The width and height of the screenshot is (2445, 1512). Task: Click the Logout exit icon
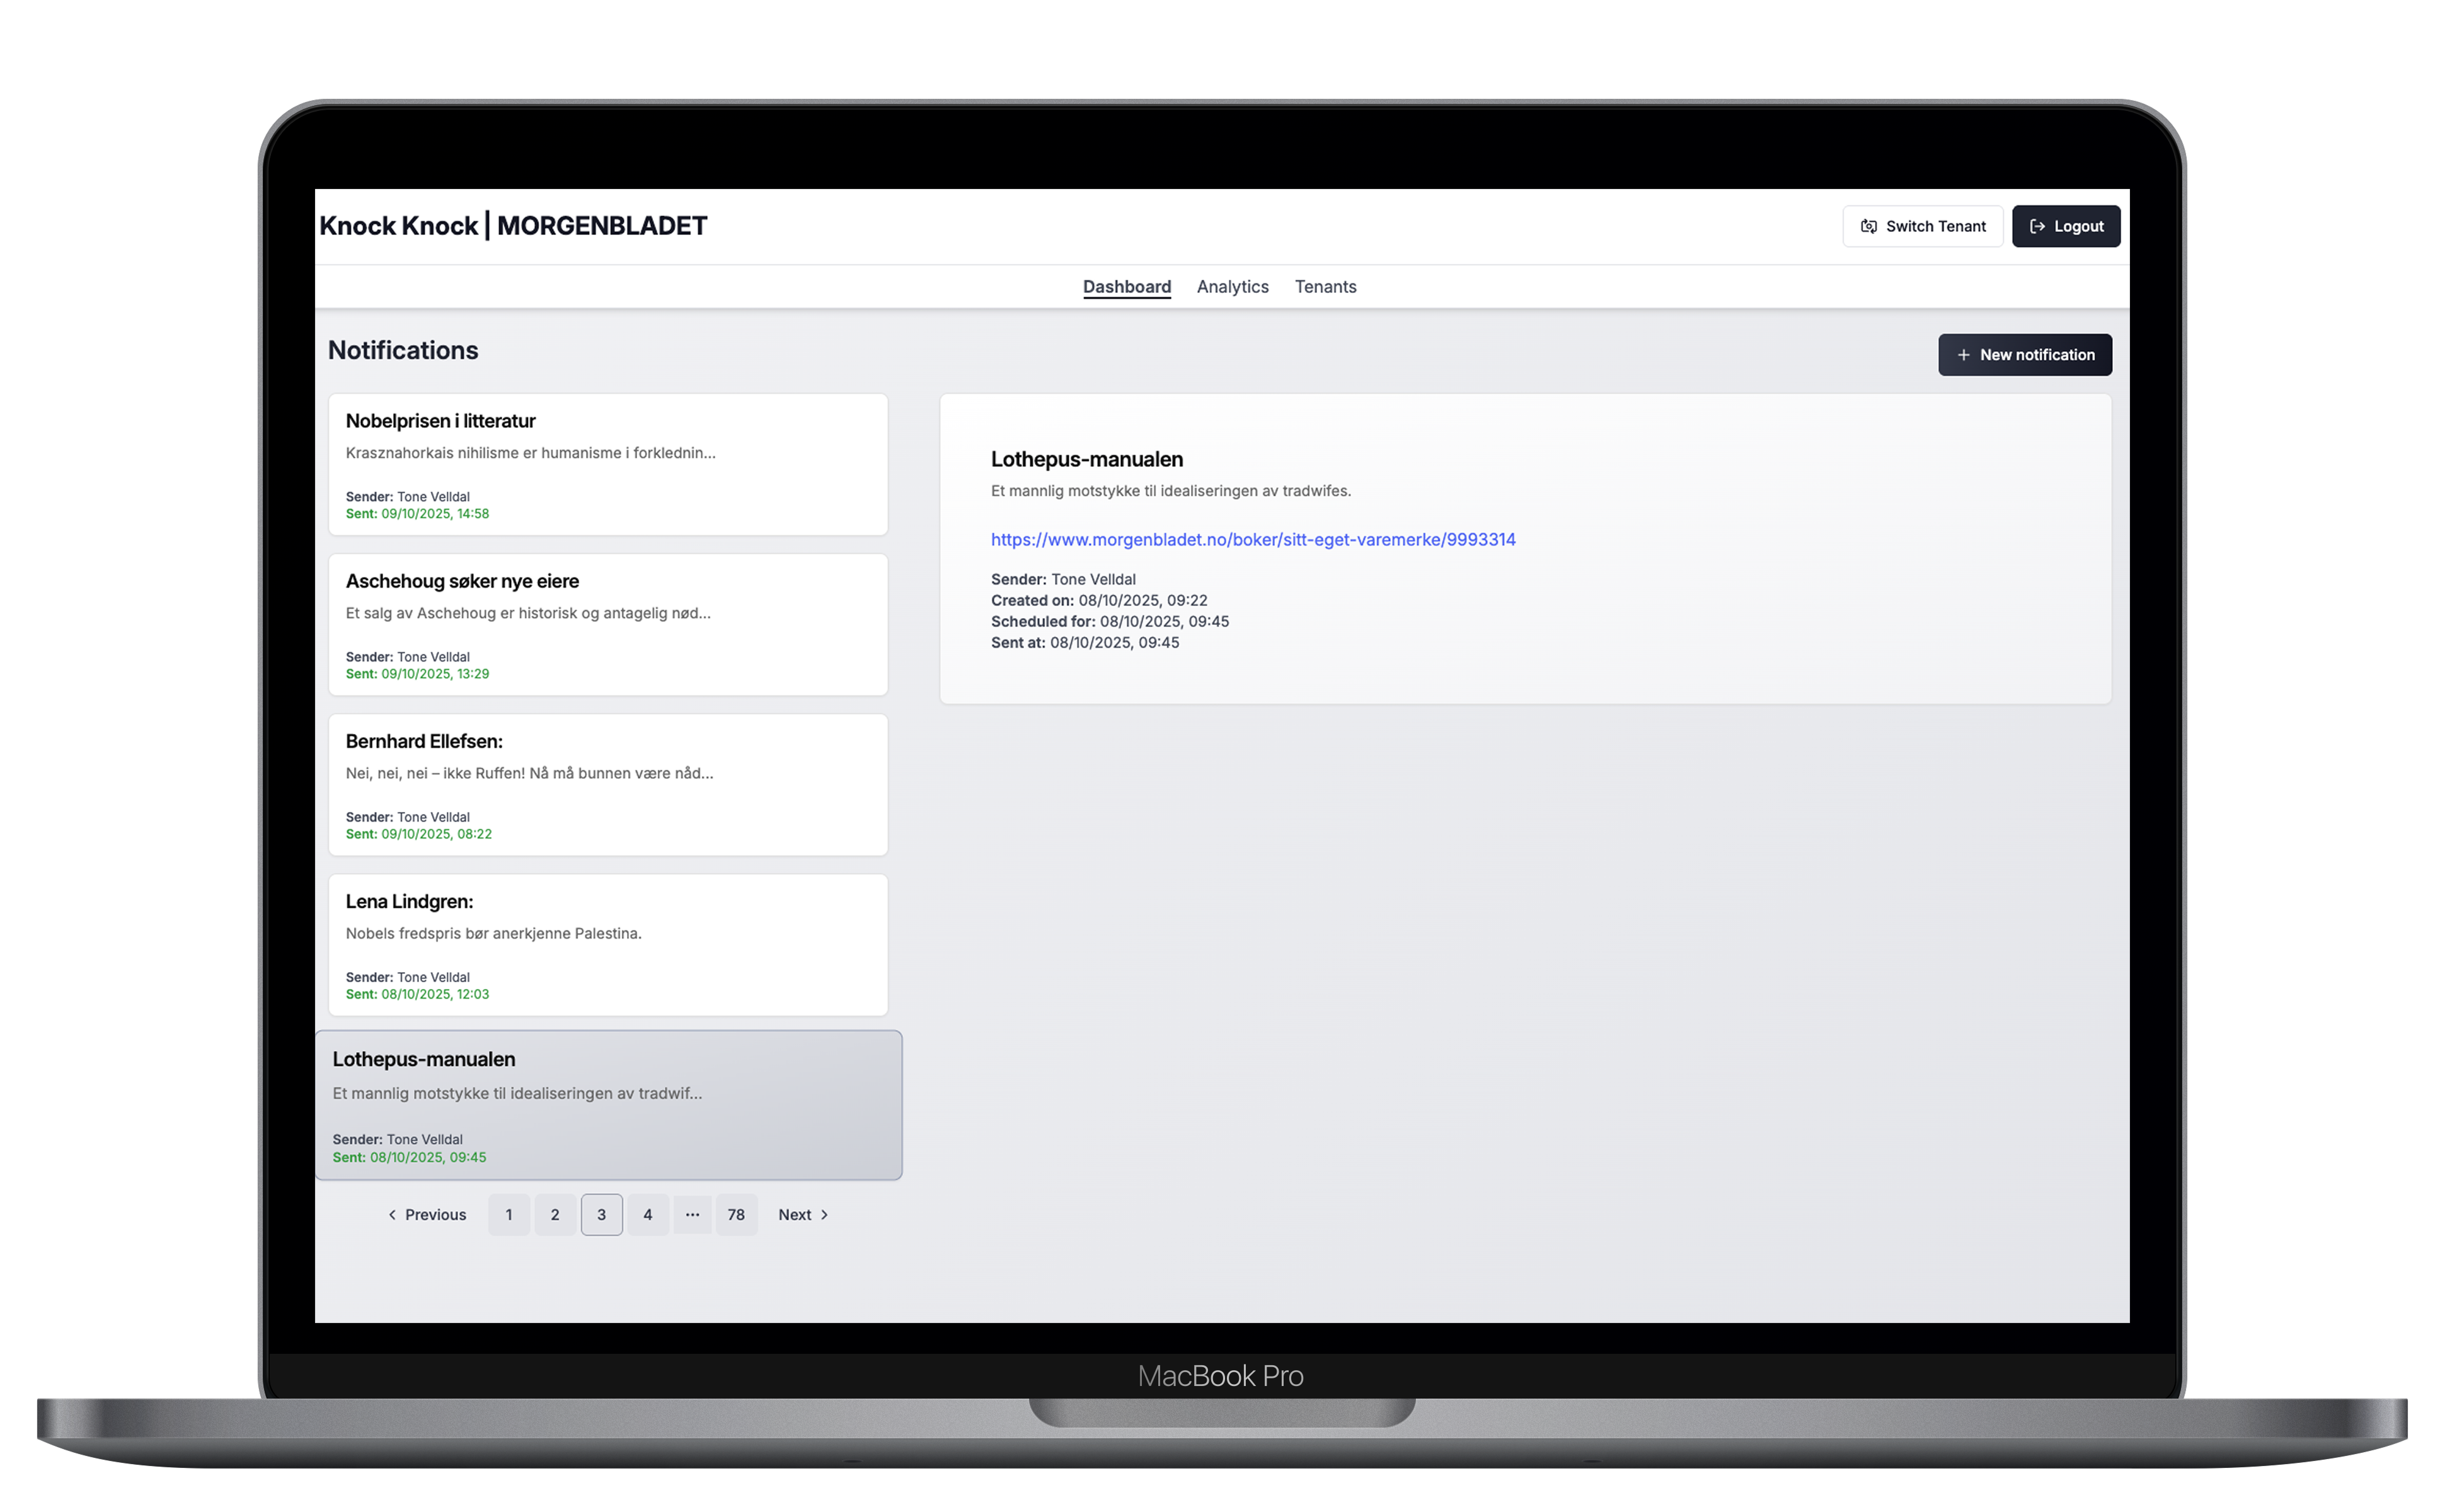(x=2037, y=226)
